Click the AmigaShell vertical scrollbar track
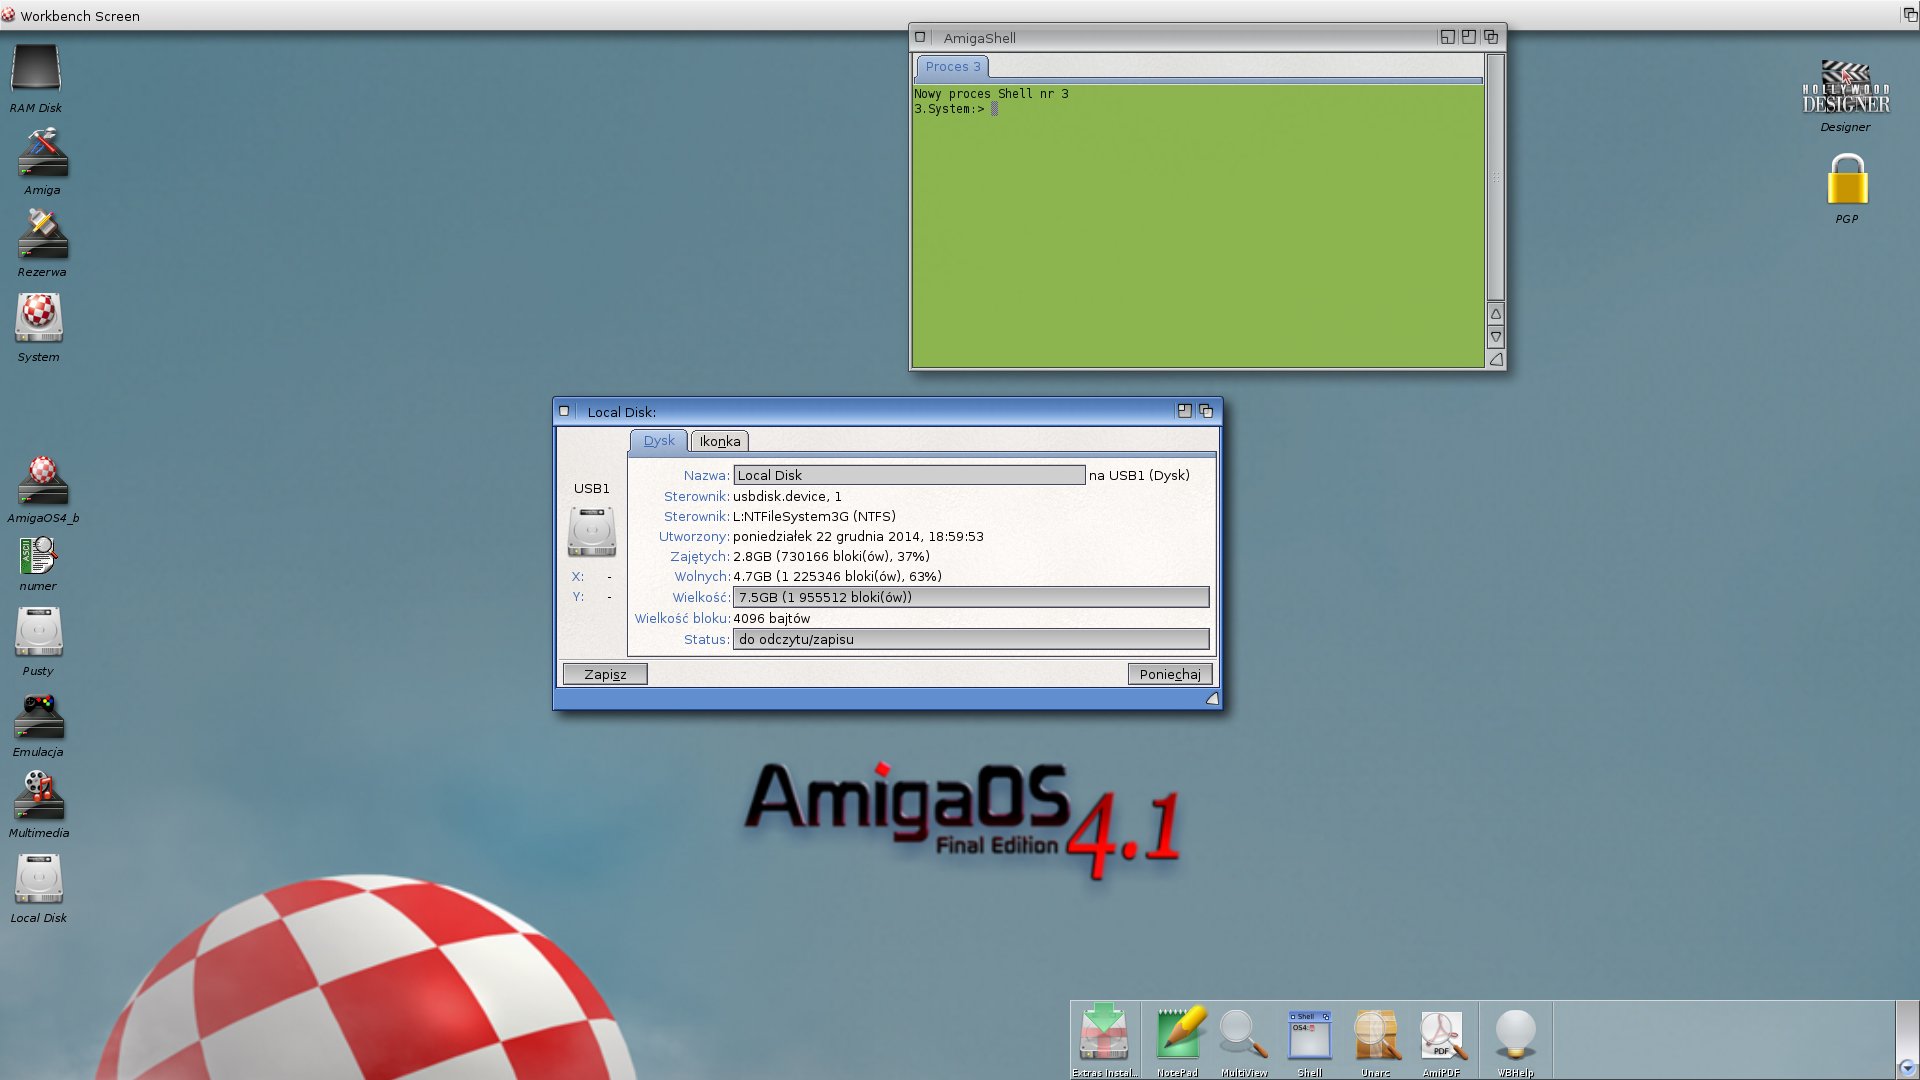The width and height of the screenshot is (1920, 1080). (x=1496, y=178)
